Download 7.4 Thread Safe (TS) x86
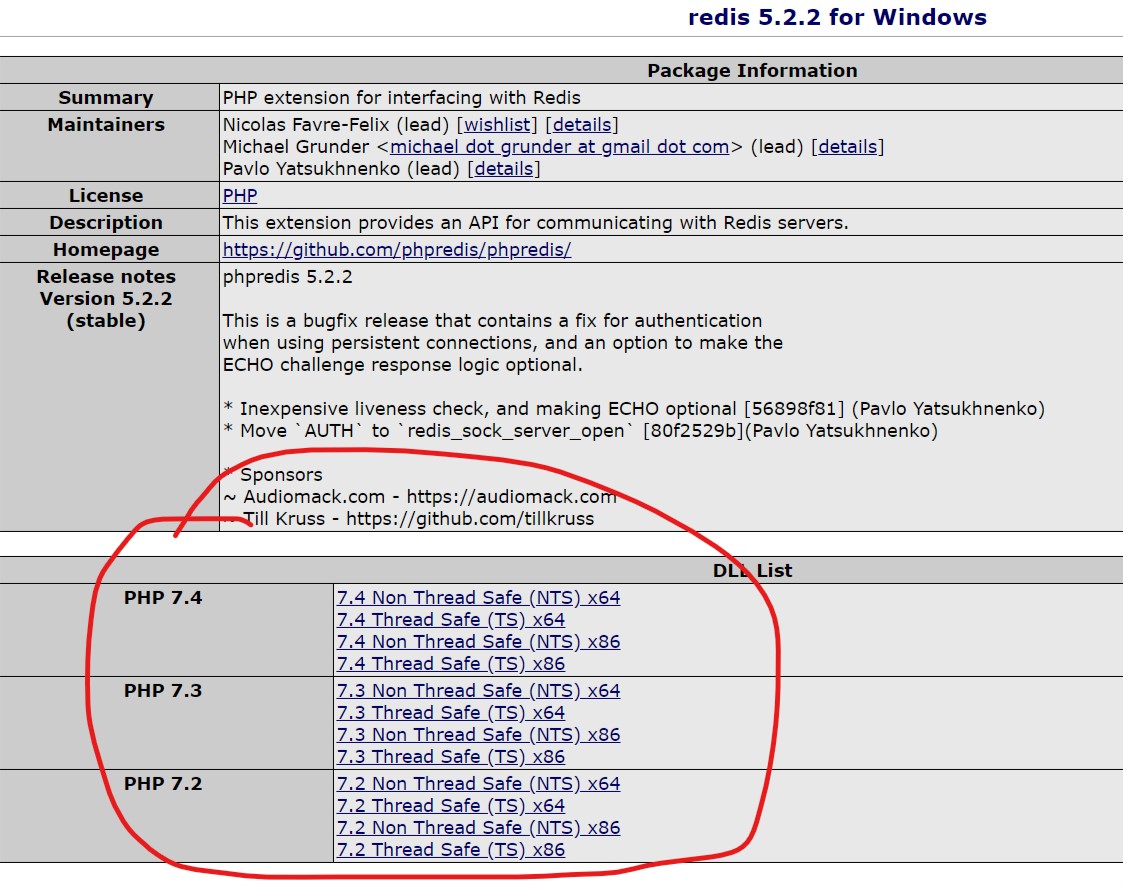The height and width of the screenshot is (886, 1123). [x=451, y=664]
